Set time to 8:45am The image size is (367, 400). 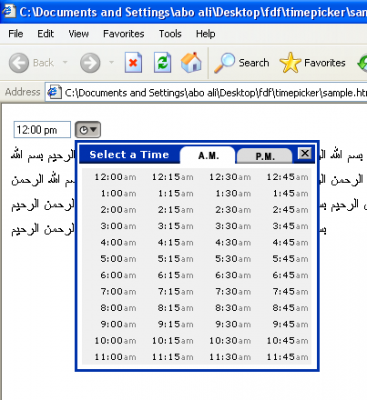[x=290, y=308]
